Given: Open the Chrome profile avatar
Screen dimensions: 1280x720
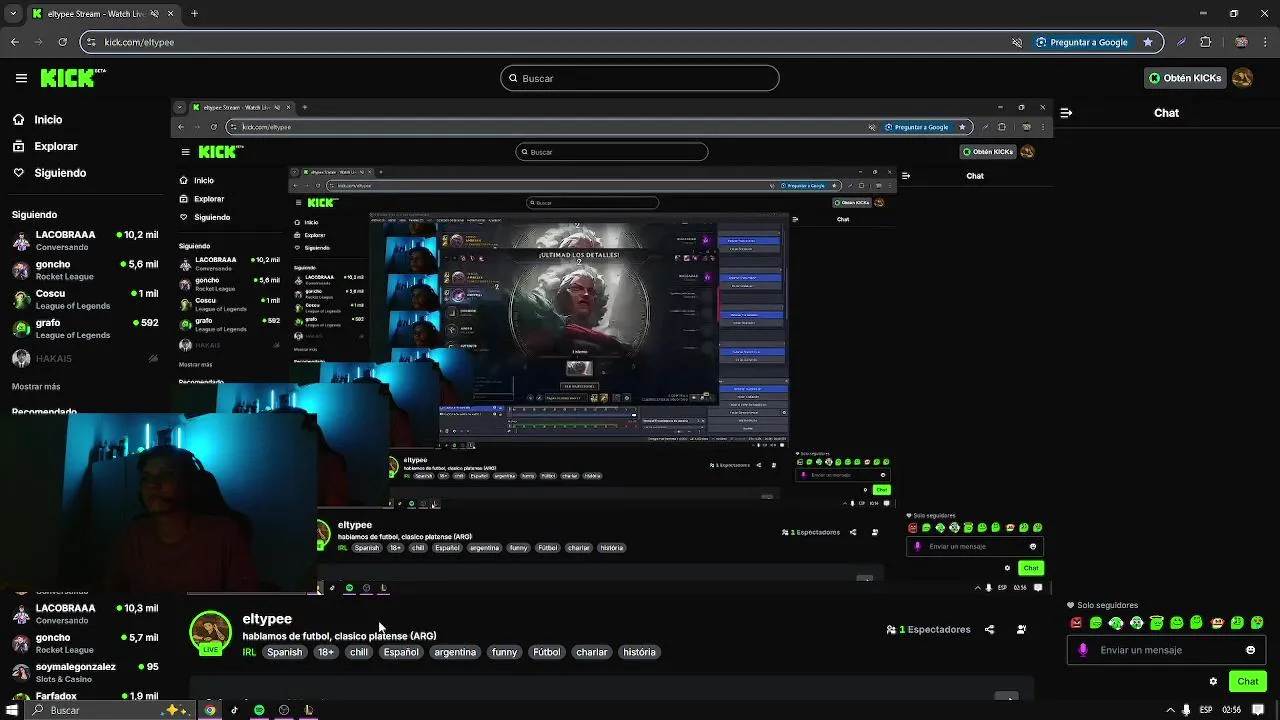Looking at the screenshot, I should click(x=1241, y=42).
